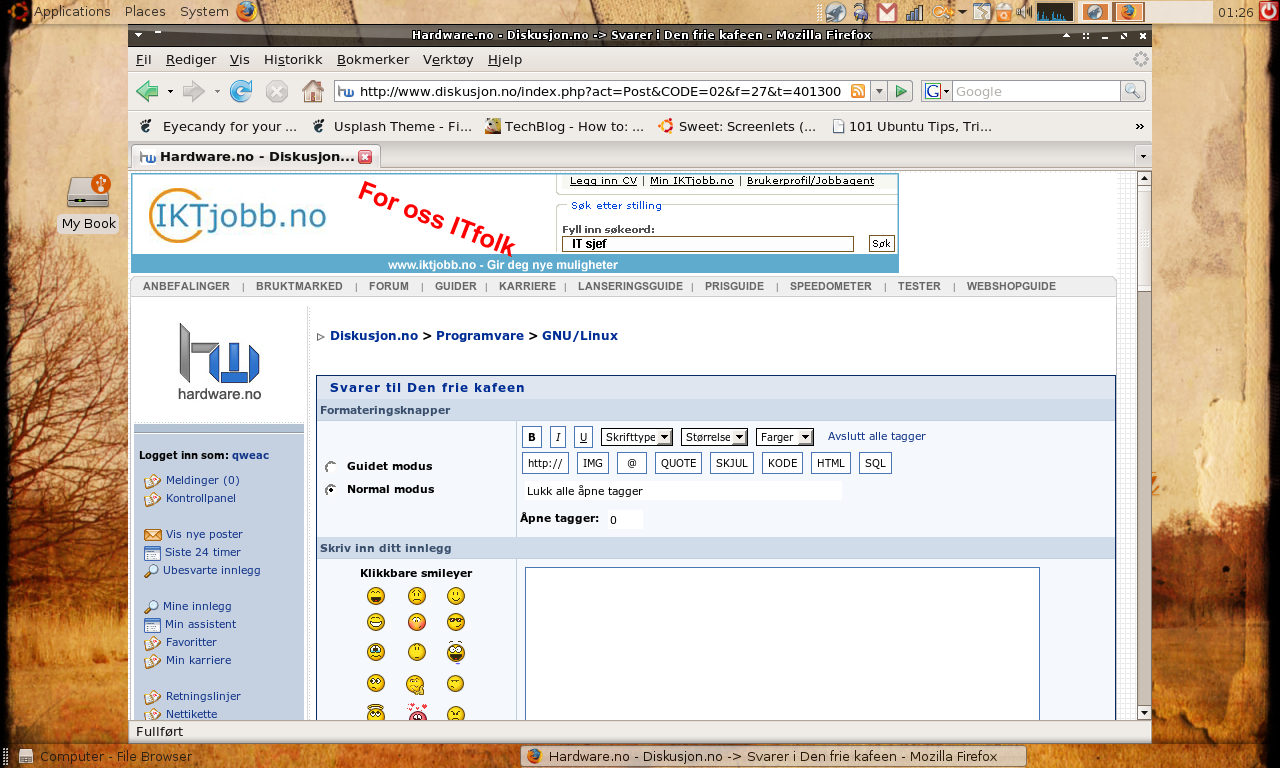Screen dimensions: 1280x768
Task: Click the IMG tag button
Action: pyautogui.click(x=593, y=463)
